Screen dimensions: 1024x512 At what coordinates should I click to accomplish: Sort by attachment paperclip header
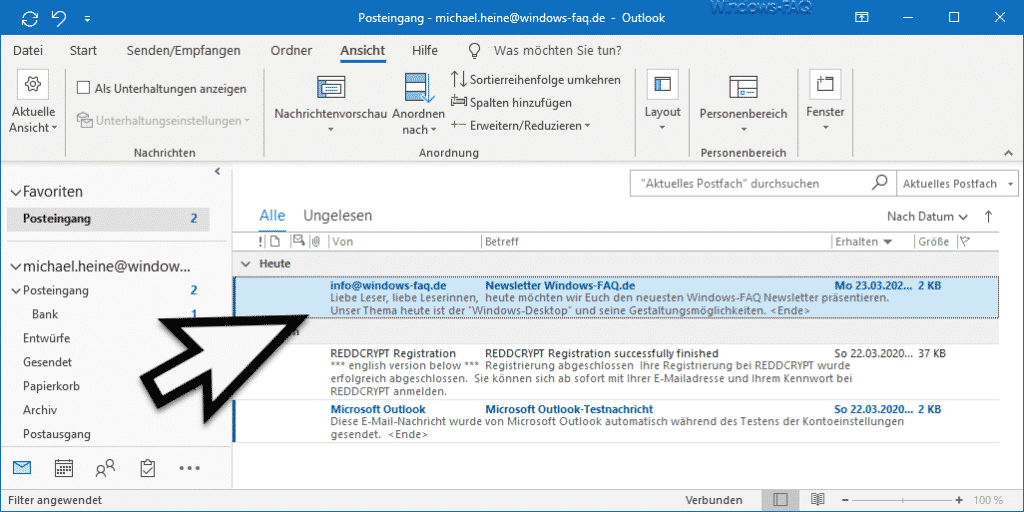pyautogui.click(x=315, y=242)
